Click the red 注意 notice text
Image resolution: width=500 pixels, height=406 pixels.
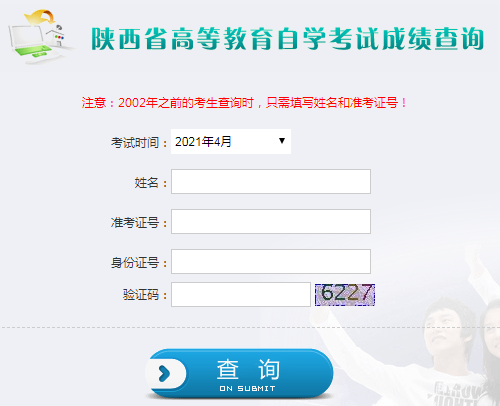point(244,103)
